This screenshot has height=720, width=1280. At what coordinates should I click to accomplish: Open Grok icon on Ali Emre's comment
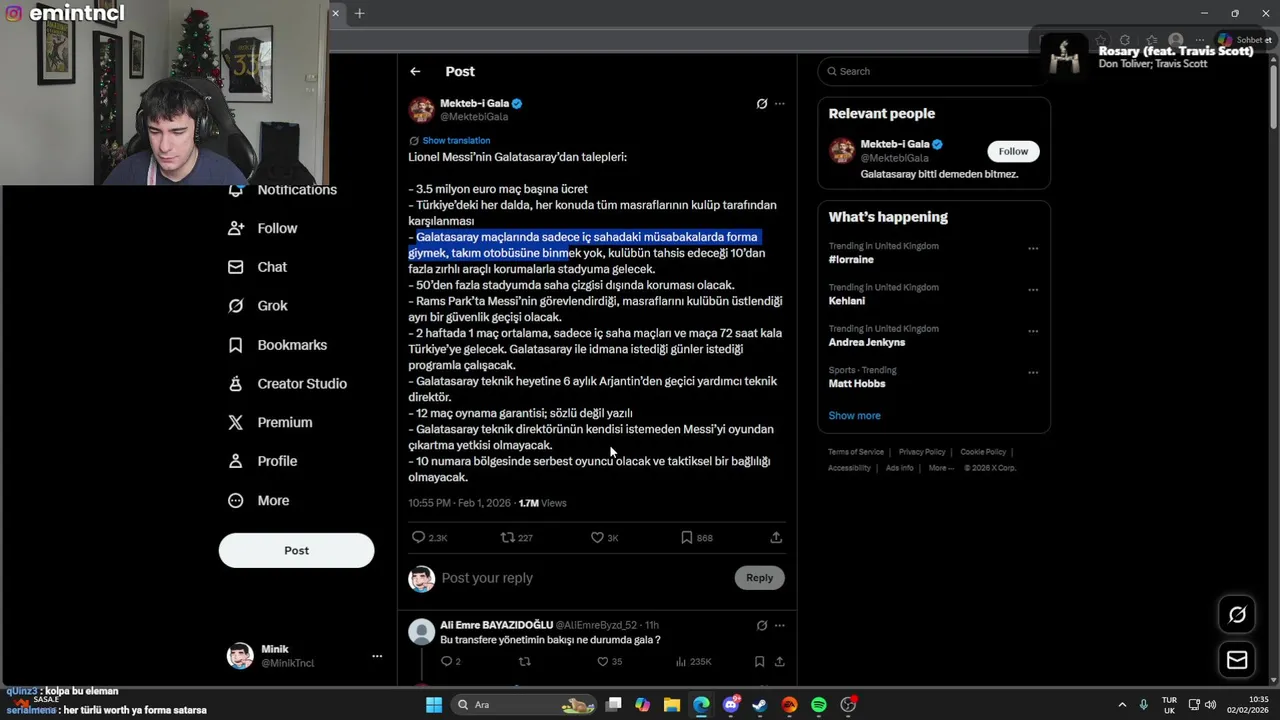tap(762, 625)
